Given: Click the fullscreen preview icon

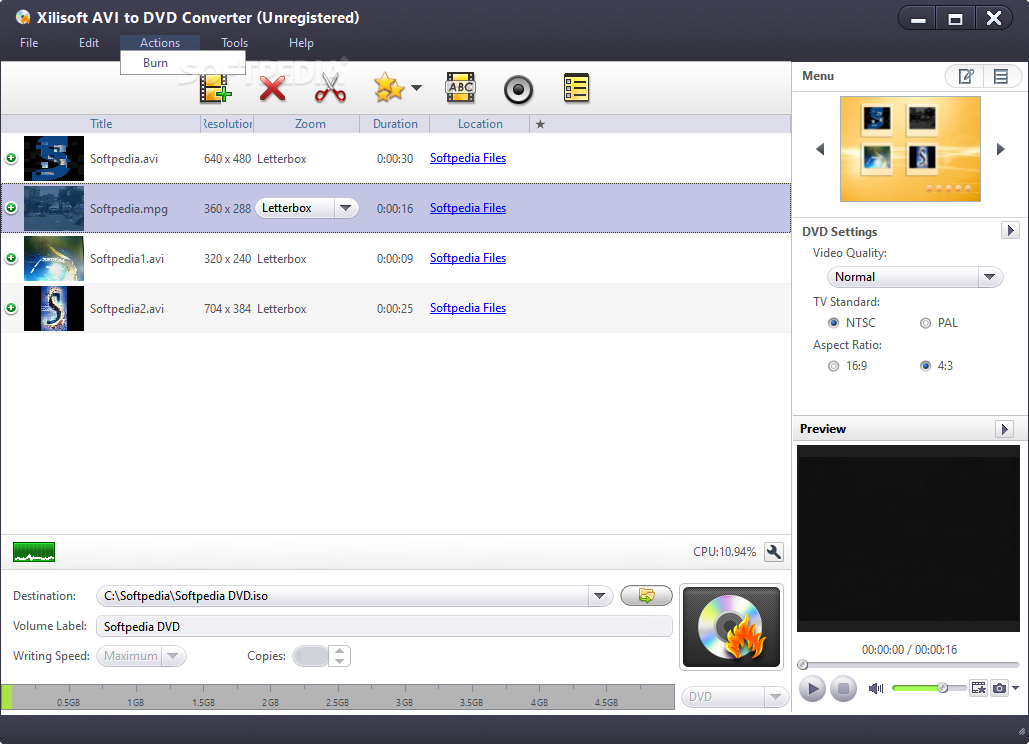Looking at the screenshot, I should tap(978, 688).
